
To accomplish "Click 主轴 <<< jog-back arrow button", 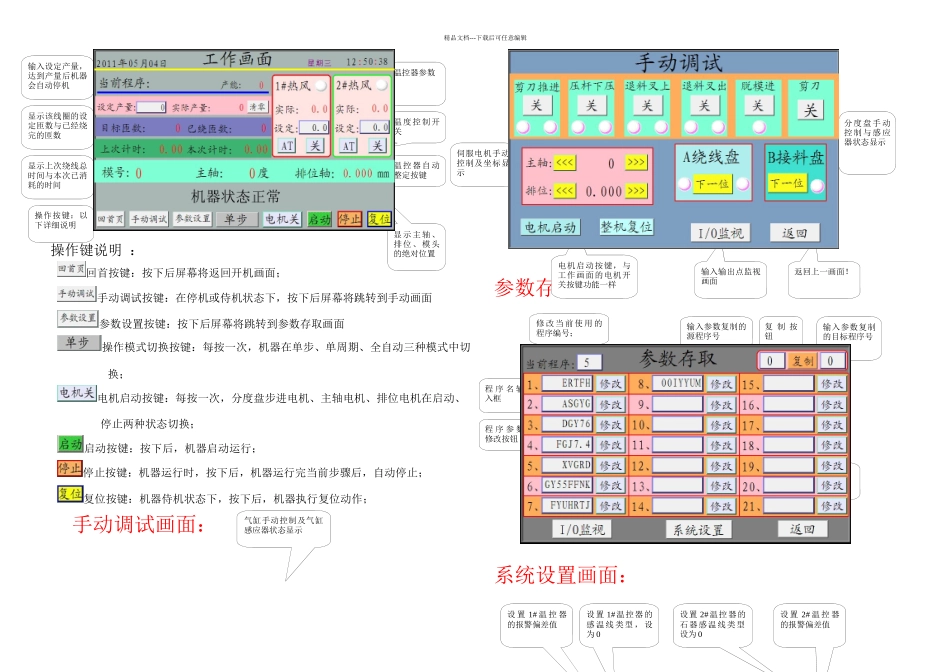I will [565, 162].
